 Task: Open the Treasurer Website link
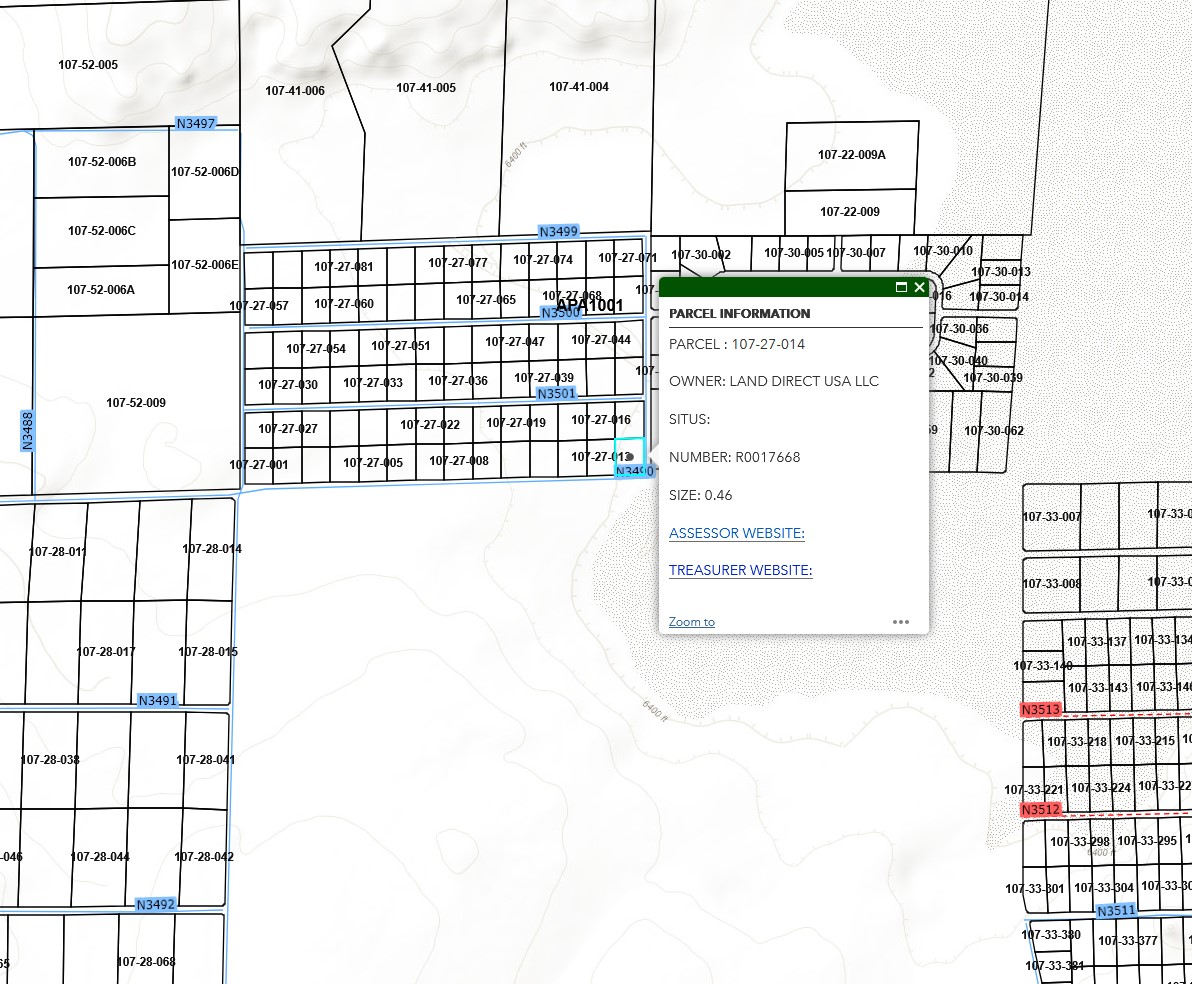click(x=740, y=570)
